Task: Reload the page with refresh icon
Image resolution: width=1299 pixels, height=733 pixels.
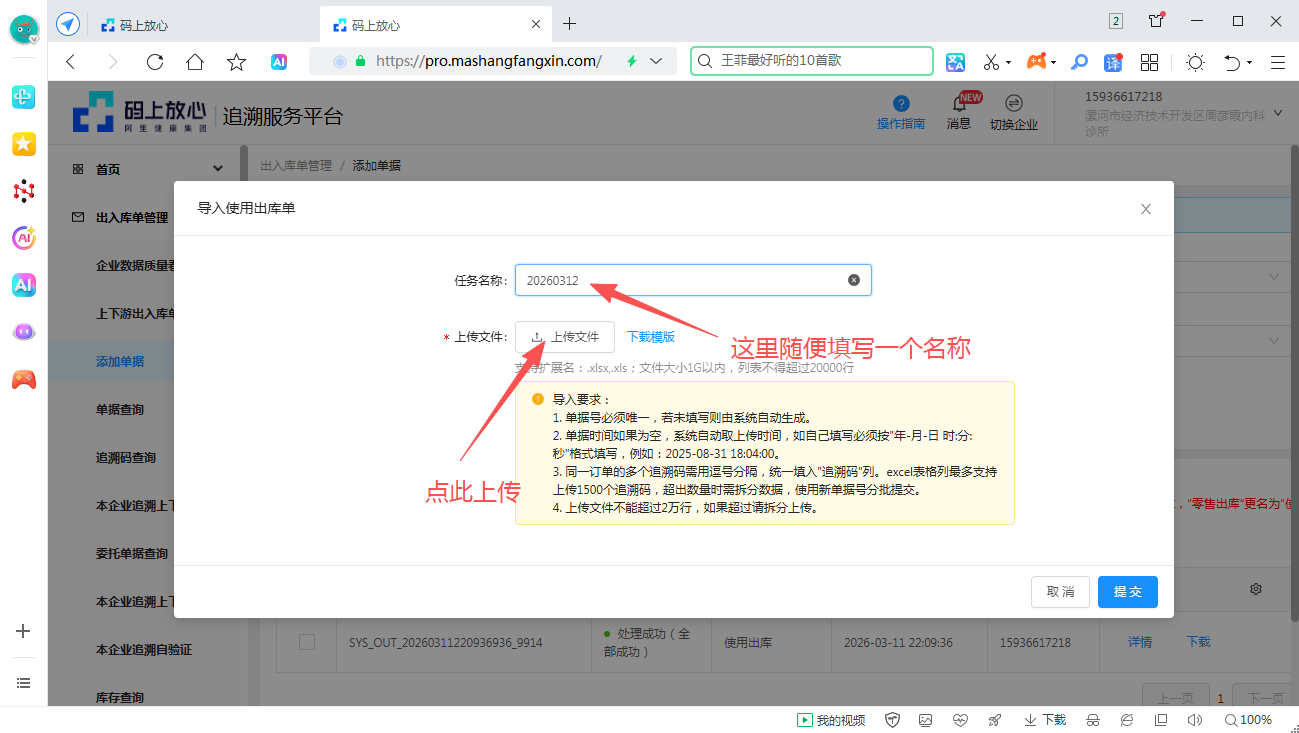Action: click(x=154, y=62)
